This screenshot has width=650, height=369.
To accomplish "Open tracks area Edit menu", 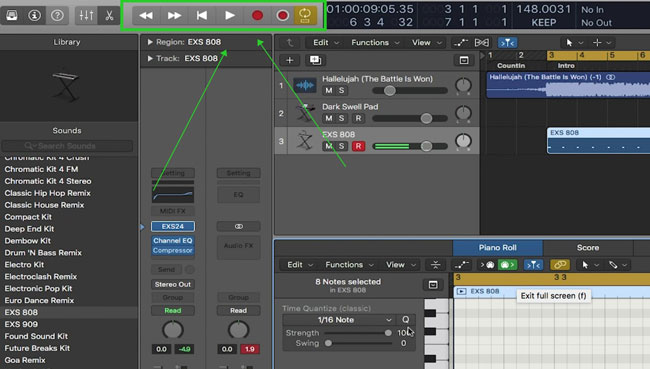I will pos(325,42).
